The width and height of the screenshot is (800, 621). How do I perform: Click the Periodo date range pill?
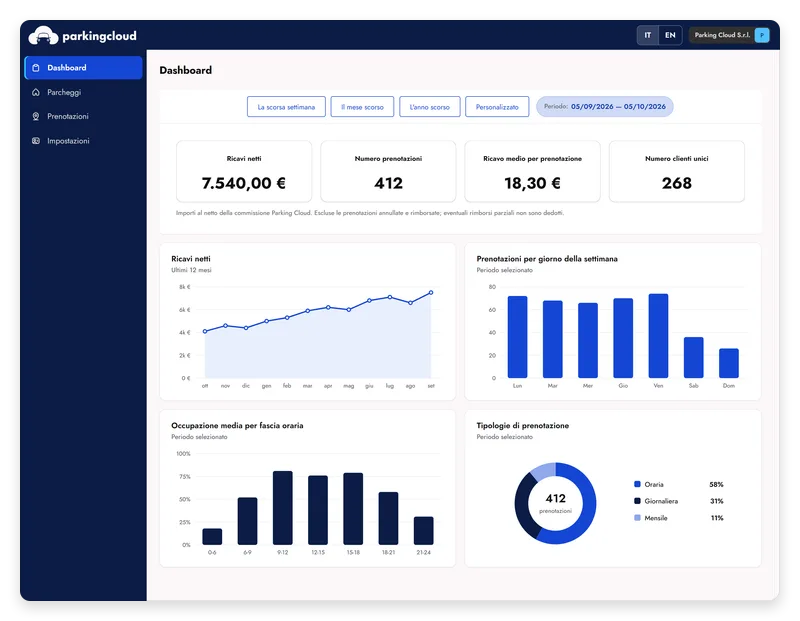click(605, 107)
